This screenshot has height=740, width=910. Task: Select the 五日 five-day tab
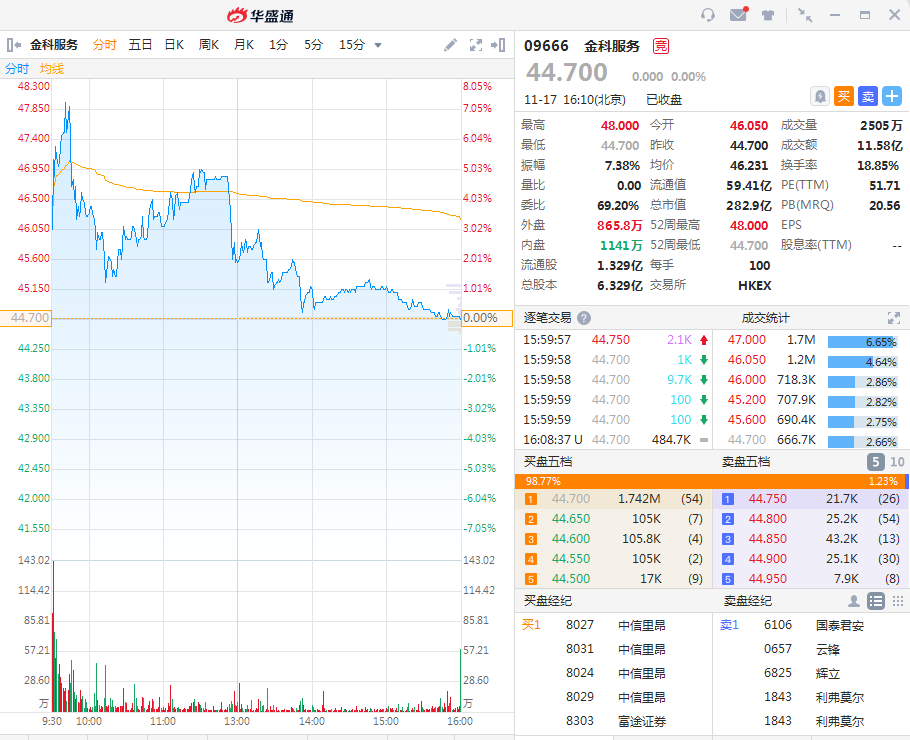(140, 45)
